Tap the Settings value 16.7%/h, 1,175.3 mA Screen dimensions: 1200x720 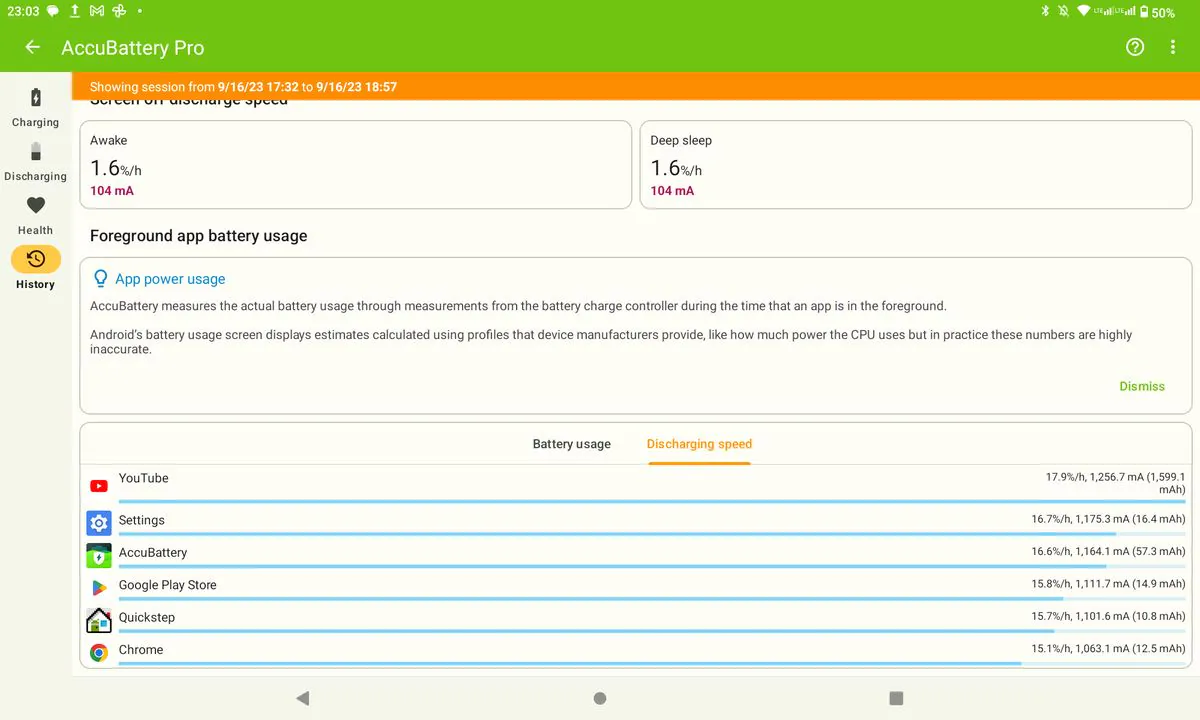pos(1108,520)
